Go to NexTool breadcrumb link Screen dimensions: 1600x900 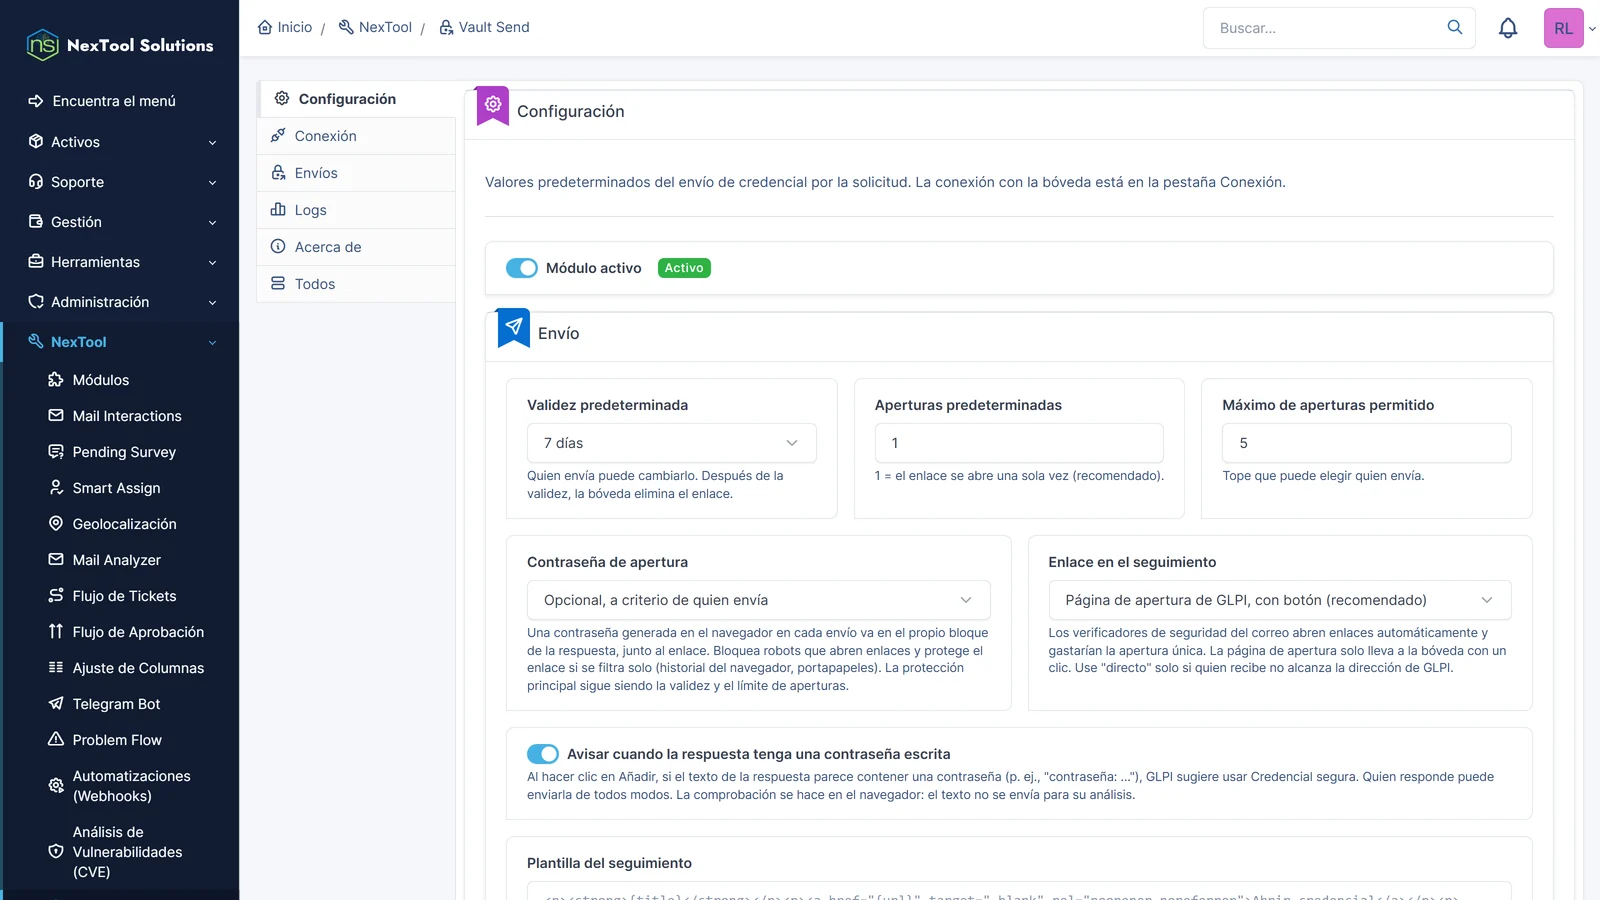click(375, 27)
